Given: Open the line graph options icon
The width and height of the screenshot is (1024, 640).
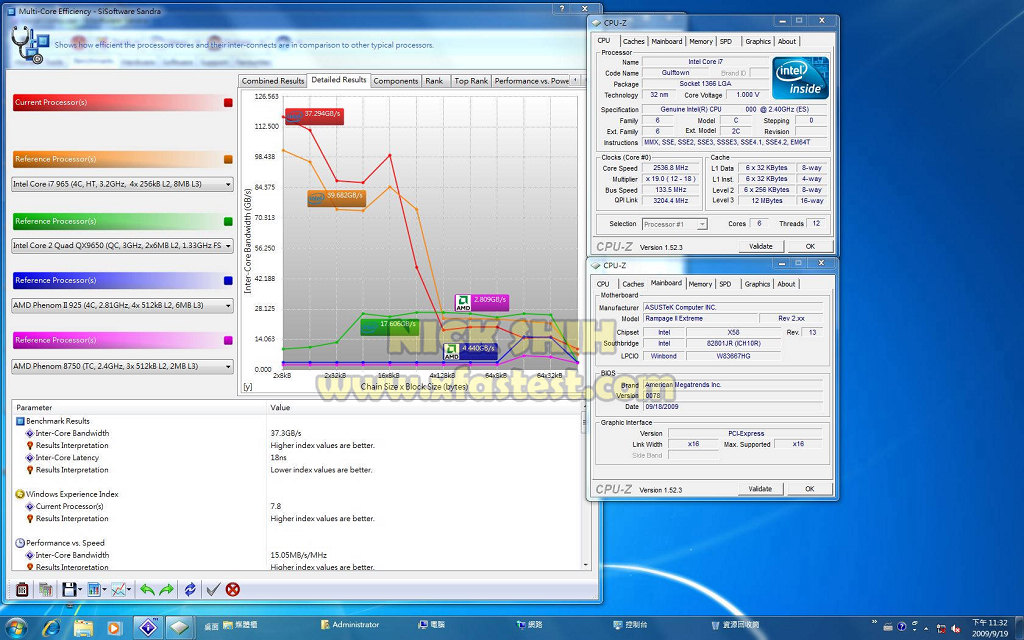Looking at the screenshot, I should (x=119, y=589).
